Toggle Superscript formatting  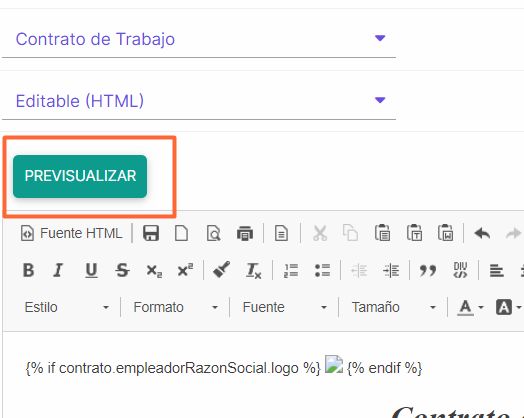tap(185, 270)
